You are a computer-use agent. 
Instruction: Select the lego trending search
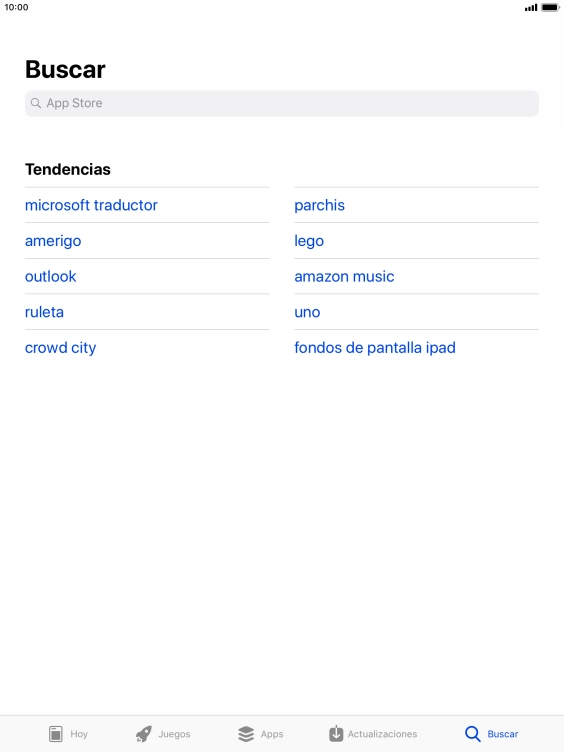309,241
